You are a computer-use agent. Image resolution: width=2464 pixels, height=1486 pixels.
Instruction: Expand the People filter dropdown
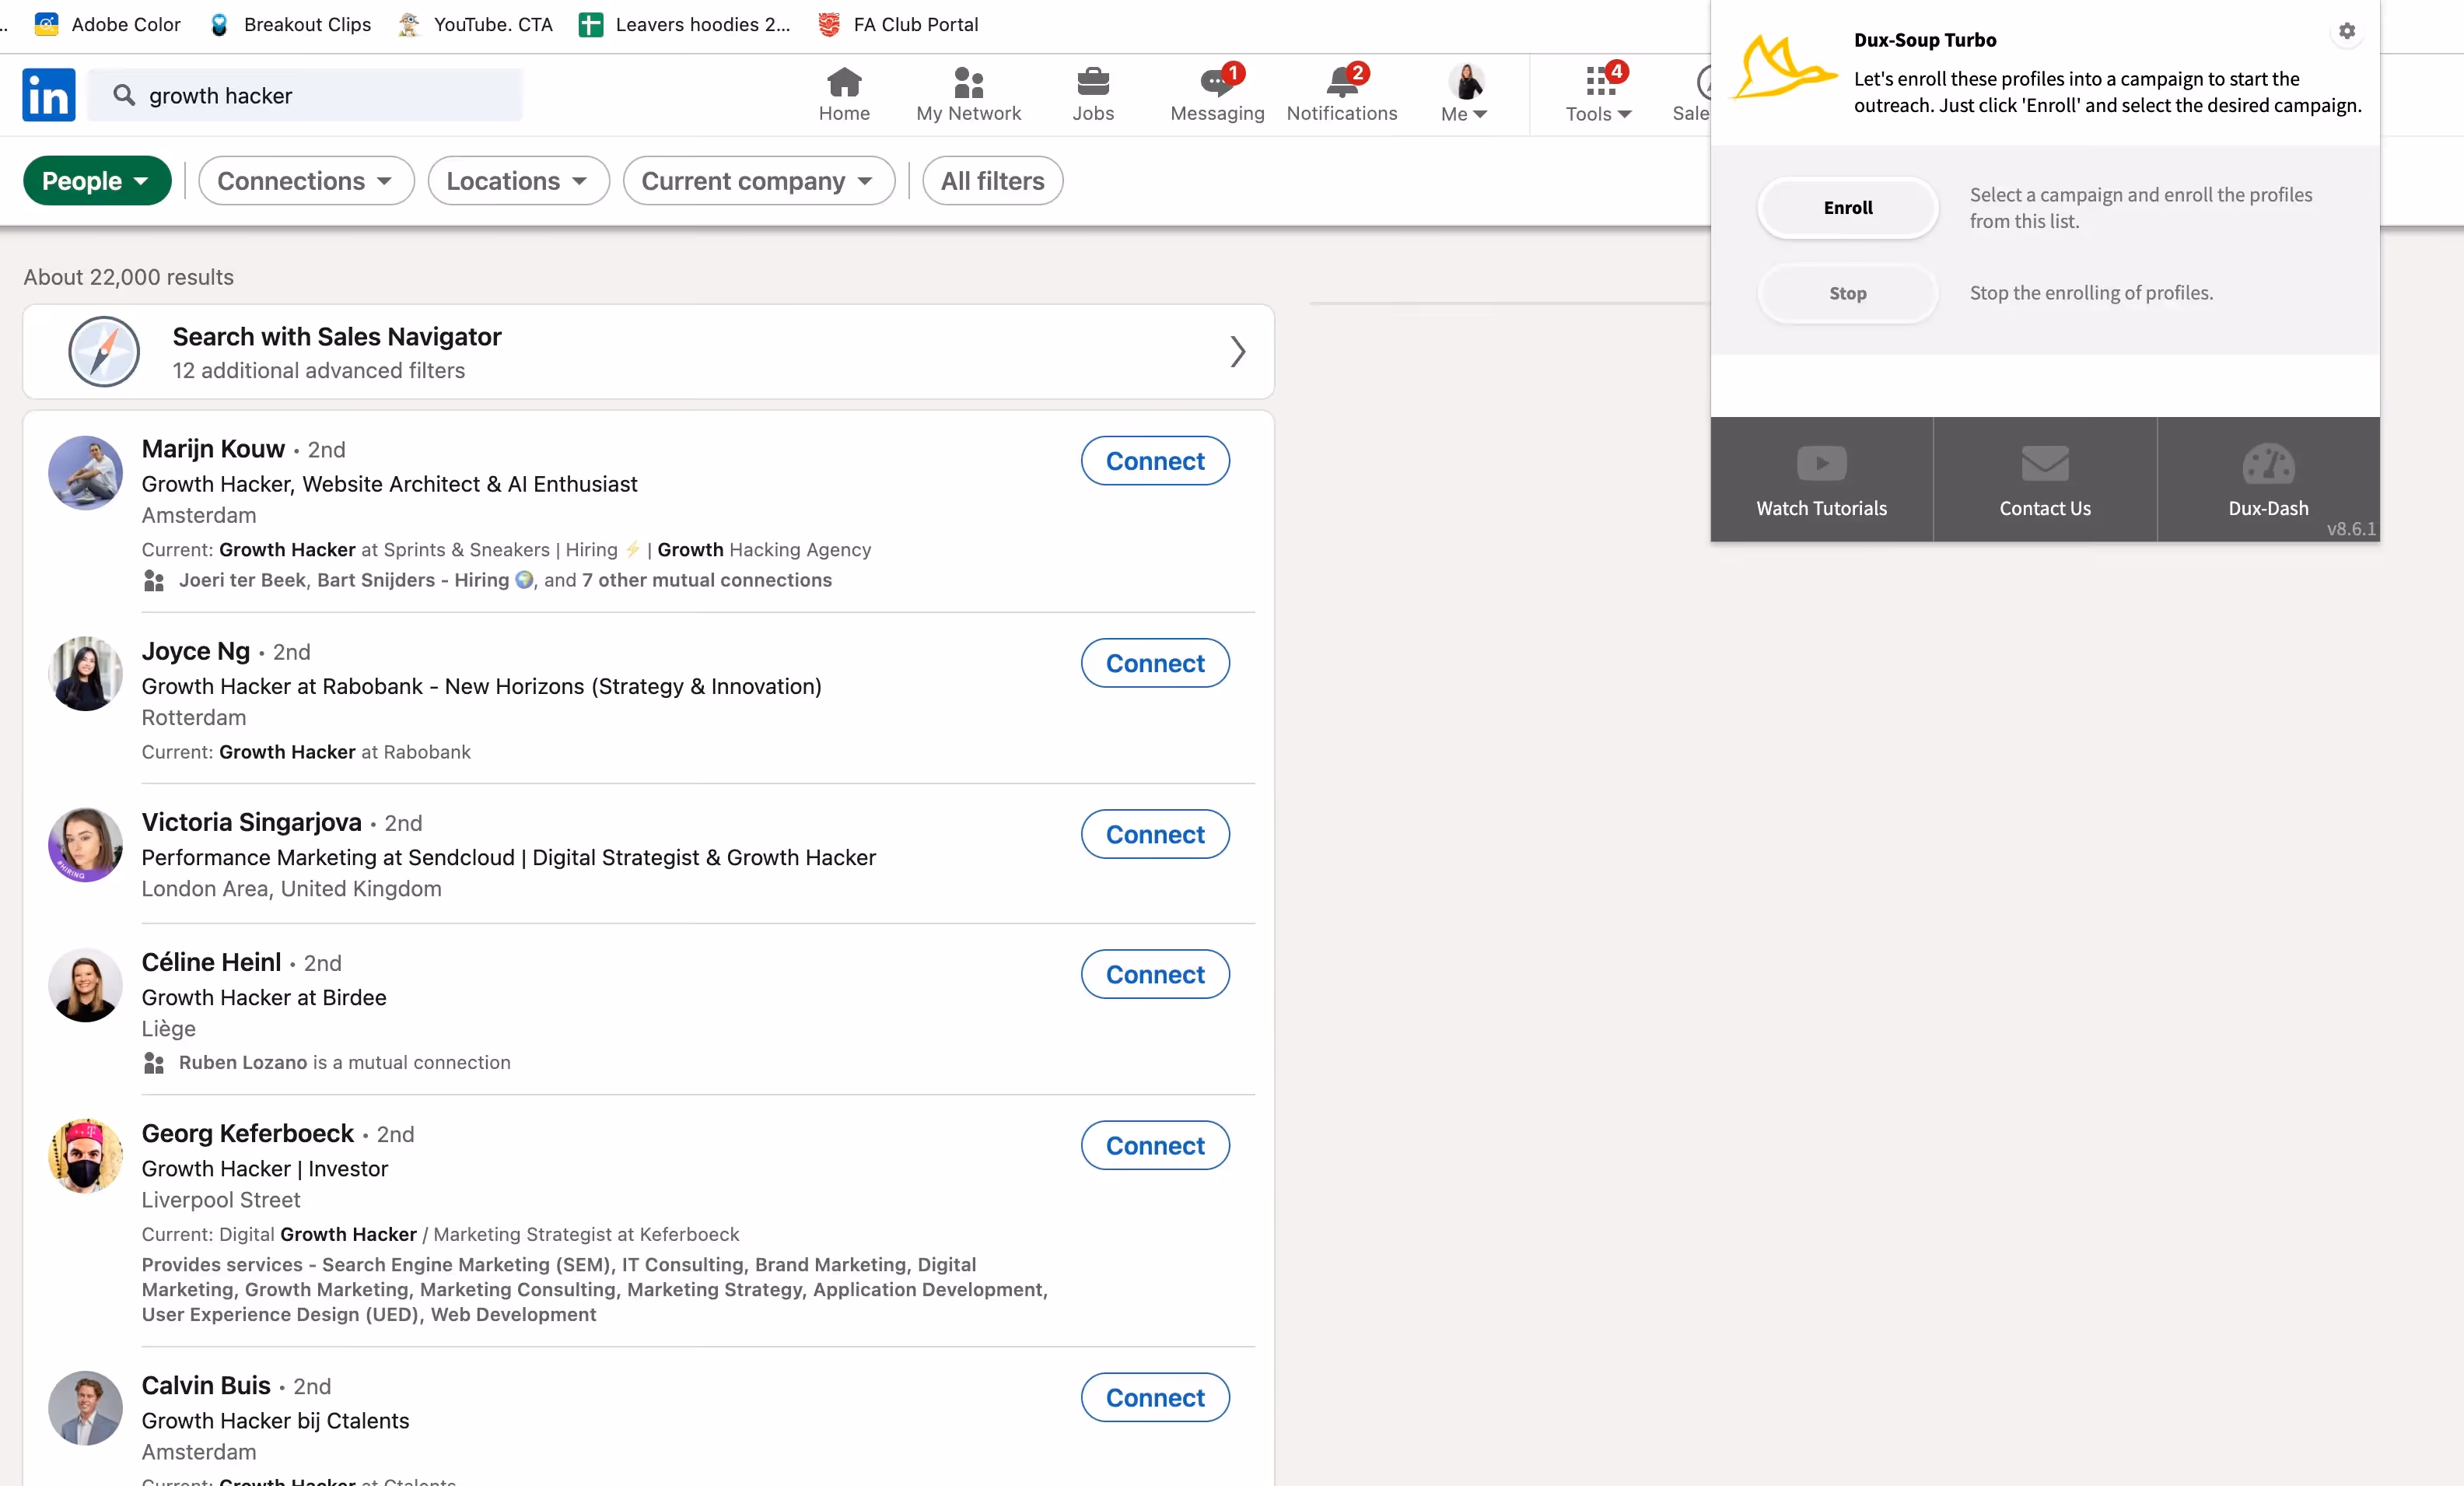[x=97, y=181]
